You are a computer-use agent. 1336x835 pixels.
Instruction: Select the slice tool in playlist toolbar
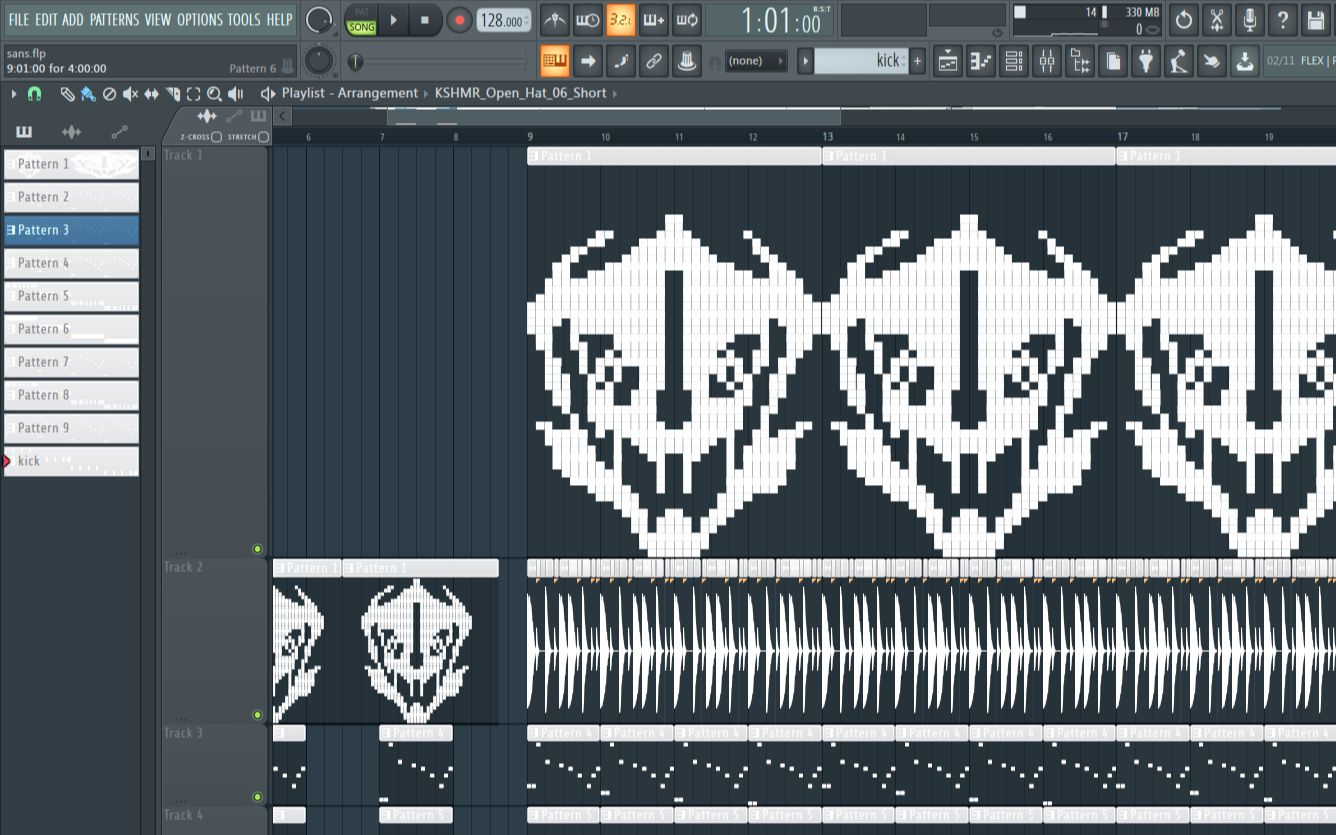pyautogui.click(x=172, y=94)
